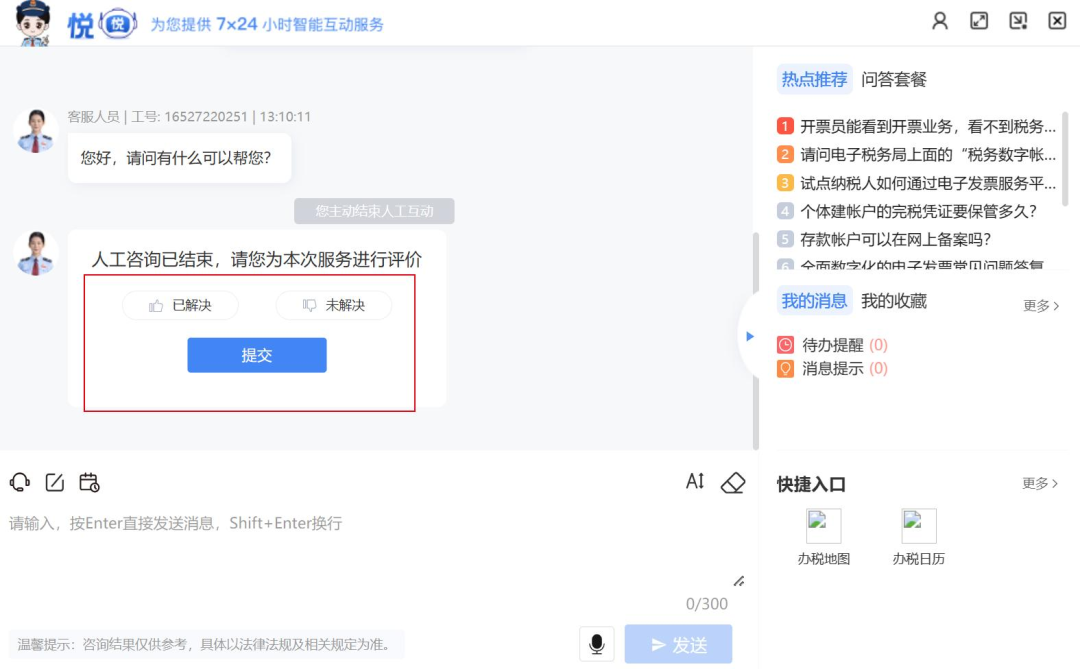This screenshot has height=669, width=1080.
Task: Open hot question 2 about 税务数字帐
Action: [916, 154]
